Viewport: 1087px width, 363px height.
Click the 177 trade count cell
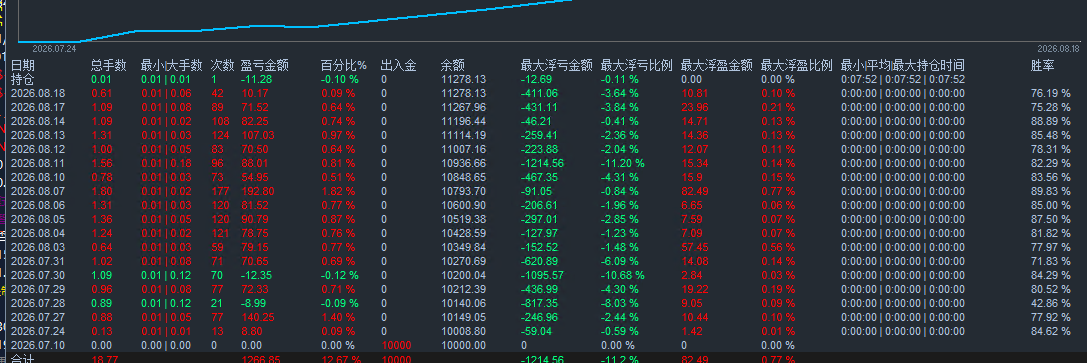(x=219, y=191)
